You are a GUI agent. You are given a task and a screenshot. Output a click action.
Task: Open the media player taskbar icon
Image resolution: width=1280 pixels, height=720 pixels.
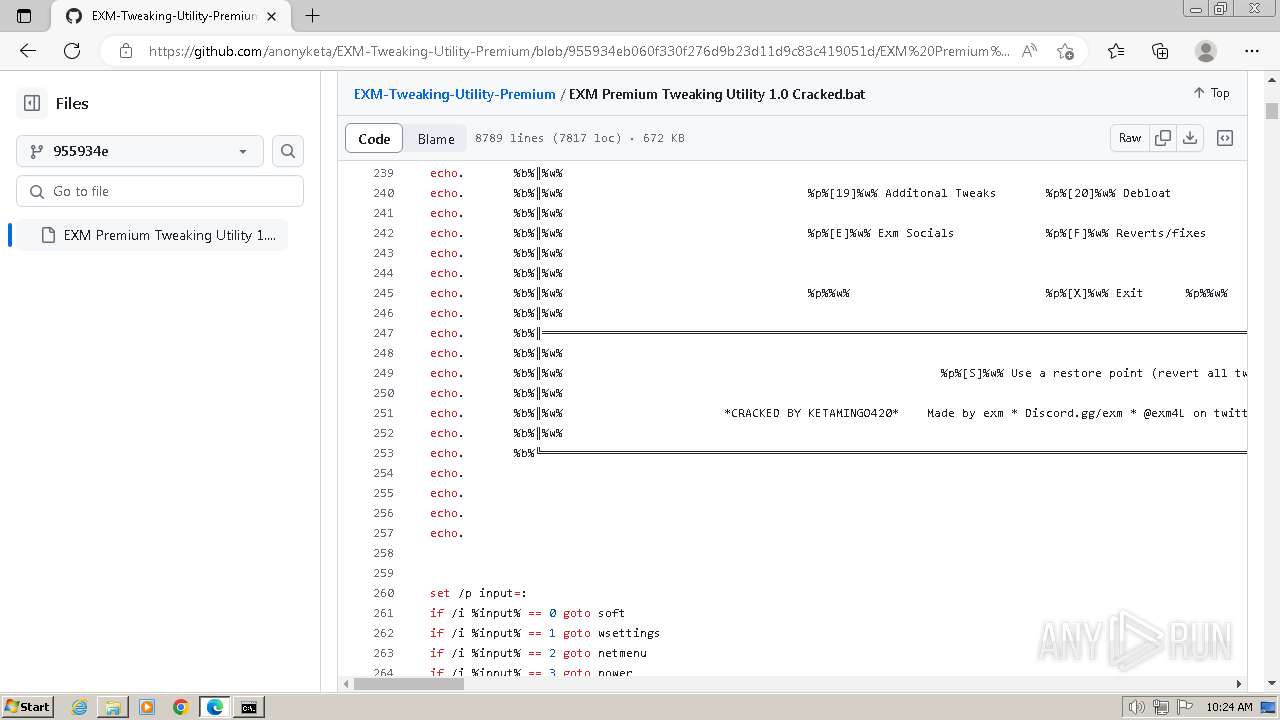146,707
